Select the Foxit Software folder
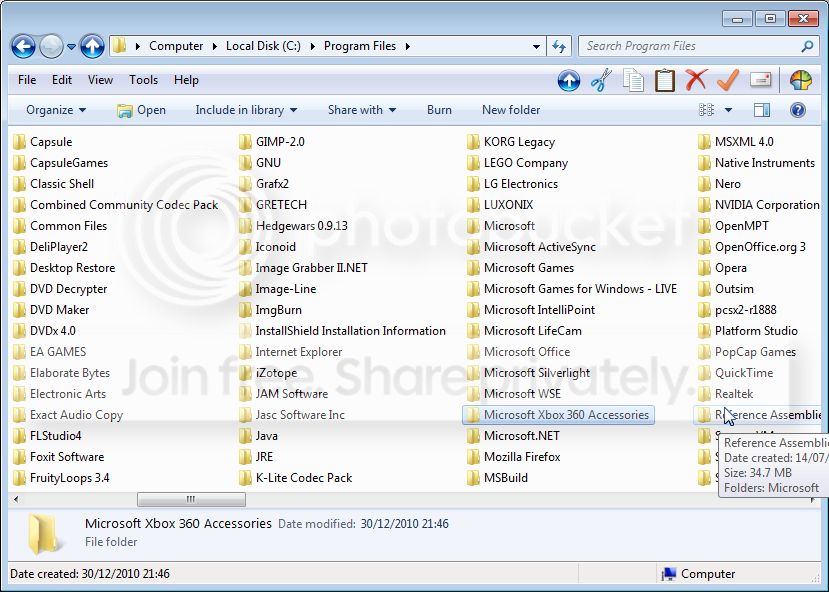This screenshot has width=829, height=592. pos(59,457)
